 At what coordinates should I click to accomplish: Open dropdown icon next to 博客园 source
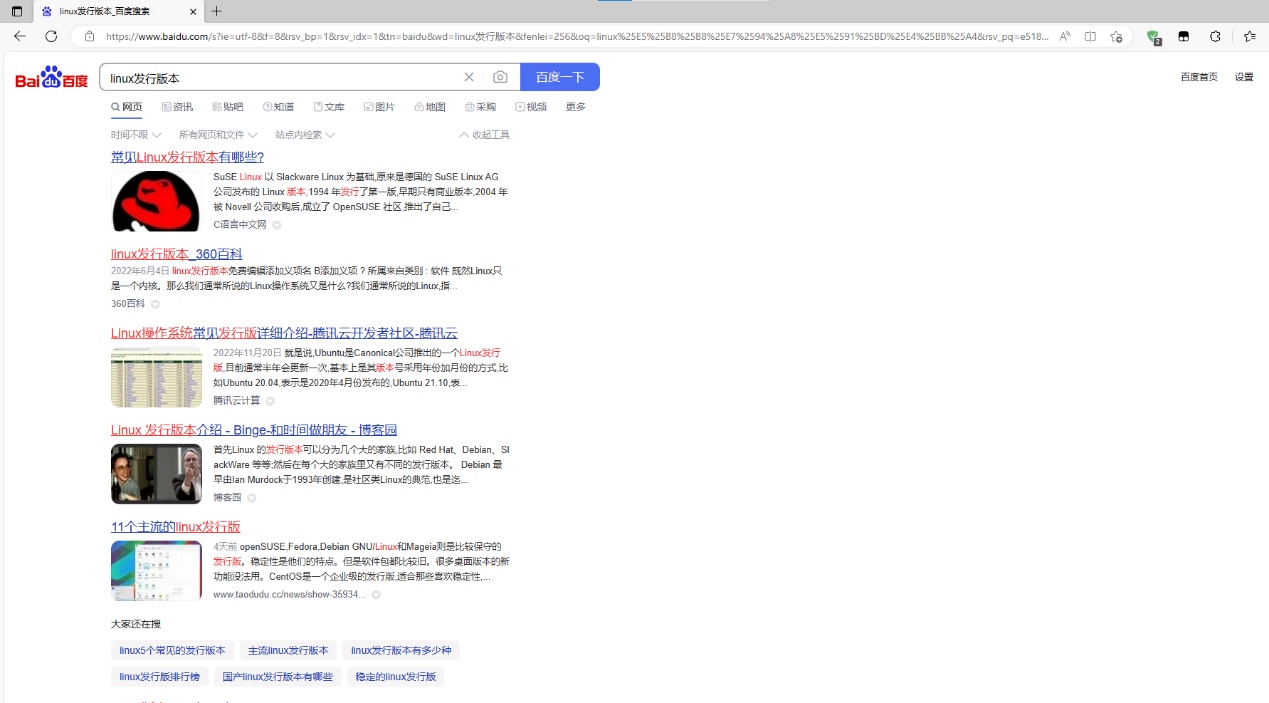click(x=251, y=498)
